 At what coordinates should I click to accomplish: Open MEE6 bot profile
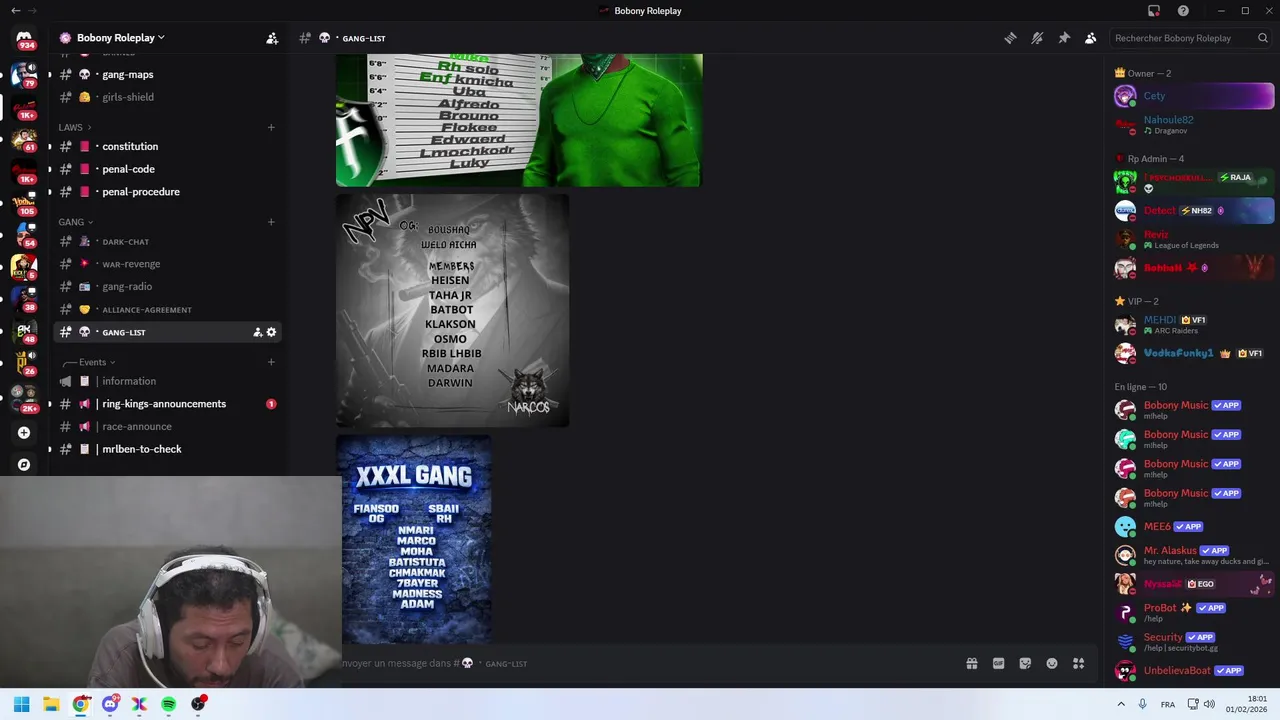1194,526
